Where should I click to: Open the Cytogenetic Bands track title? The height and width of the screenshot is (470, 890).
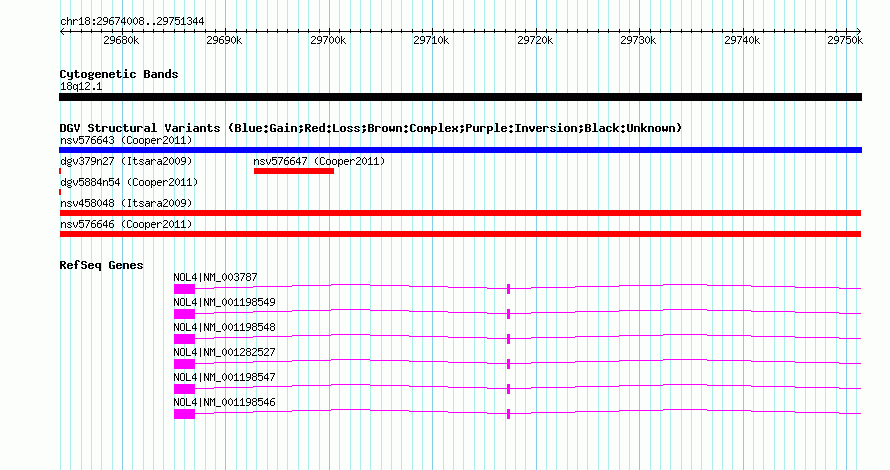(119, 74)
